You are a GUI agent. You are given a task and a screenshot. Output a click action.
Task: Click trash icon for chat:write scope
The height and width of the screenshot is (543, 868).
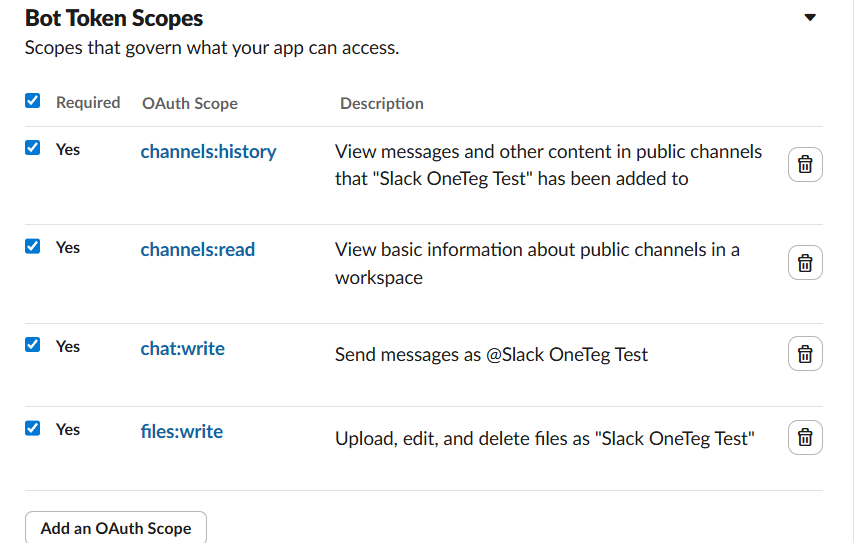point(805,354)
